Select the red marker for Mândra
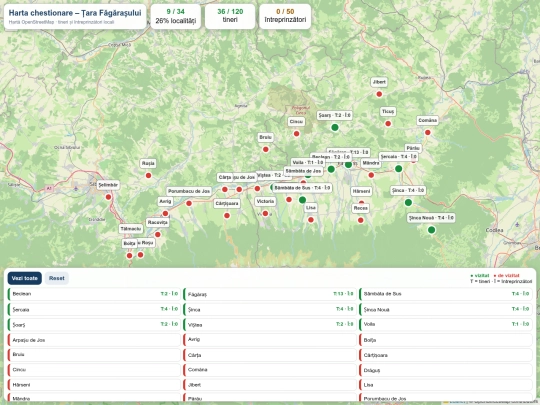540x405 pixels. [x=371, y=175]
